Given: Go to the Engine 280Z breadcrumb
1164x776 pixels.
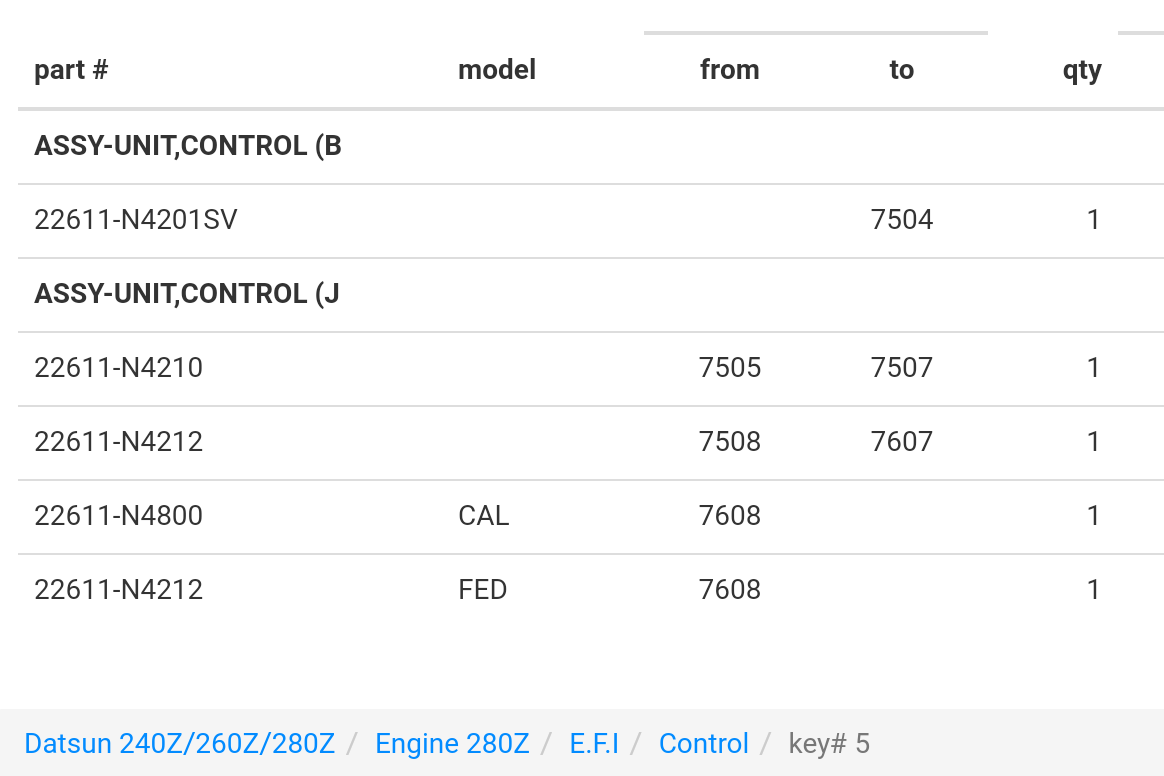Looking at the screenshot, I should [x=452, y=743].
